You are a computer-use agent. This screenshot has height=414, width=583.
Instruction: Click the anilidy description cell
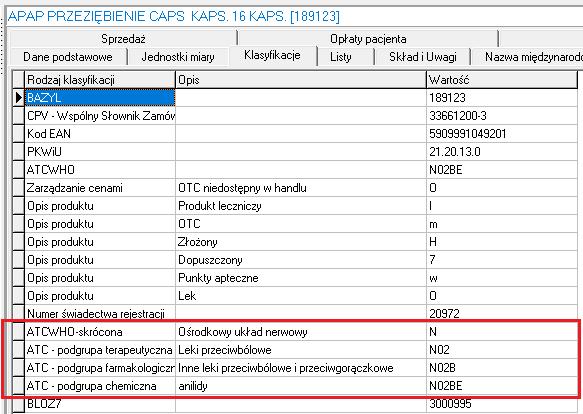pyautogui.click(x=300, y=386)
